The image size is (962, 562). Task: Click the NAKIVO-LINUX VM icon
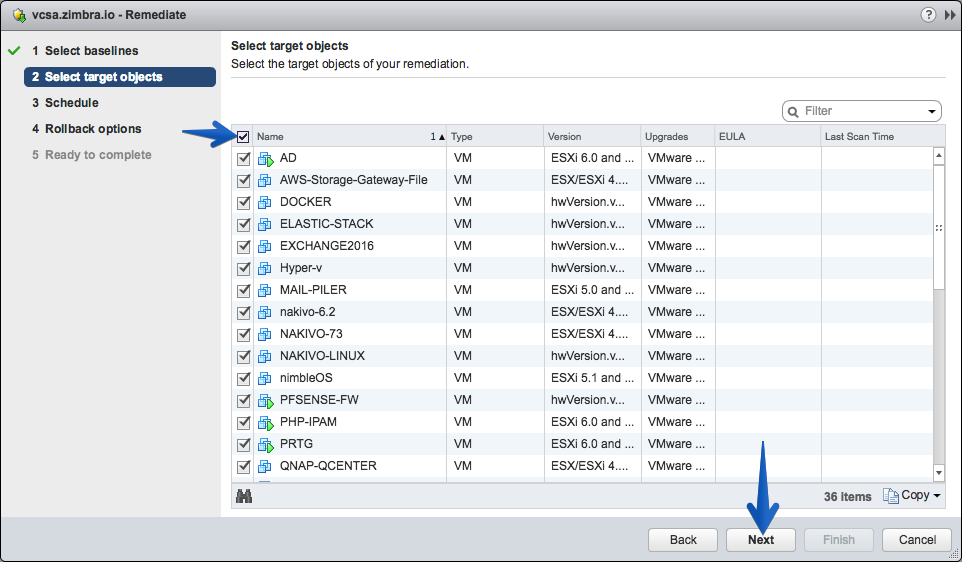[264, 356]
